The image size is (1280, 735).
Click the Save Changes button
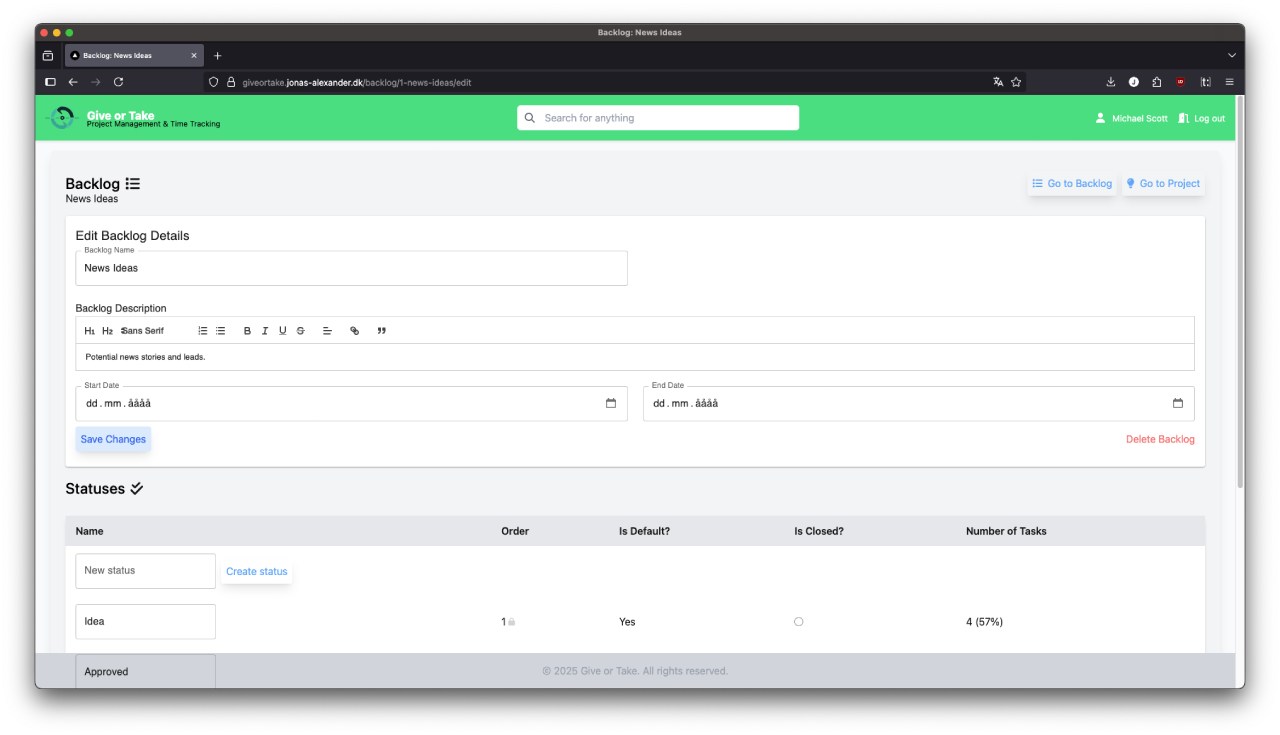(113, 439)
